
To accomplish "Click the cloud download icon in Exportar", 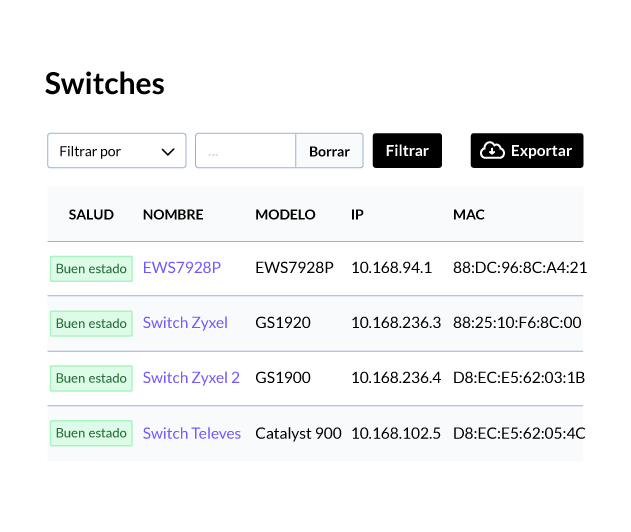I will [x=492, y=151].
